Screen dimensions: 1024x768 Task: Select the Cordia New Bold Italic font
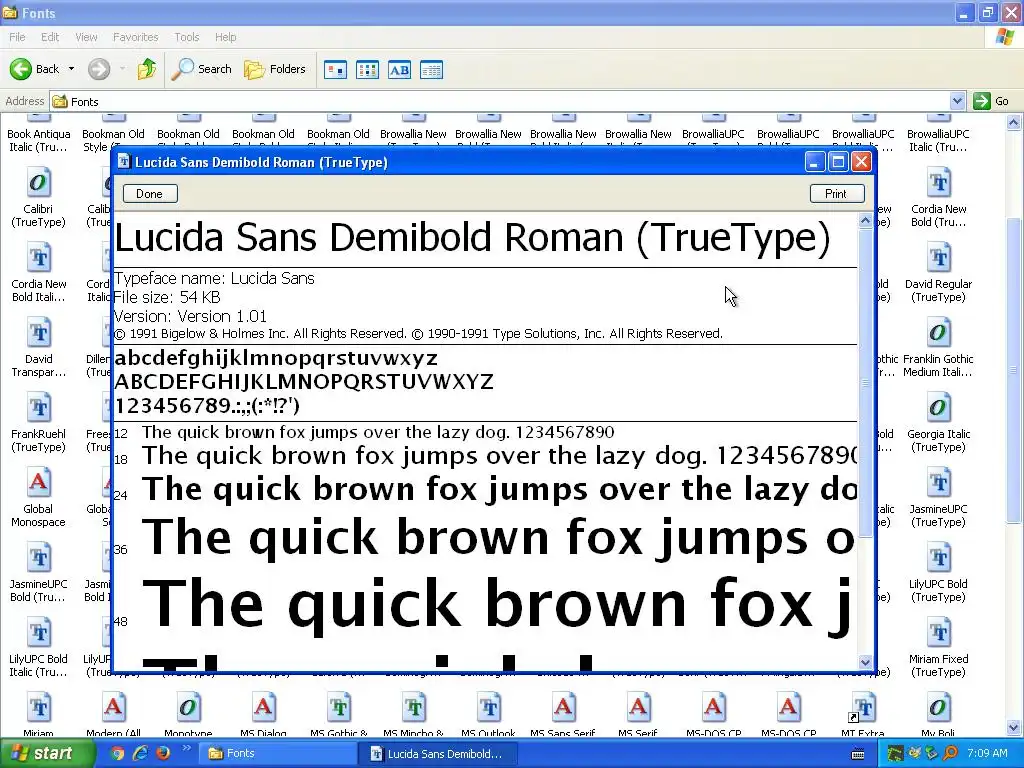tap(39, 257)
